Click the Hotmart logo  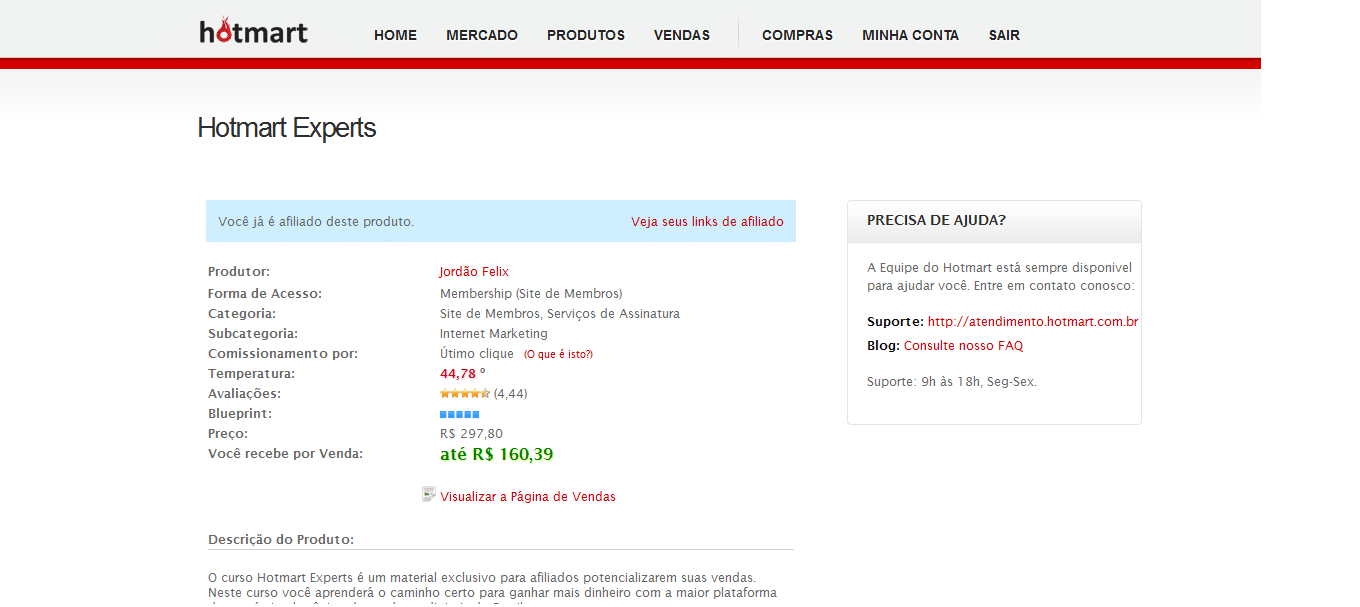[x=253, y=32]
